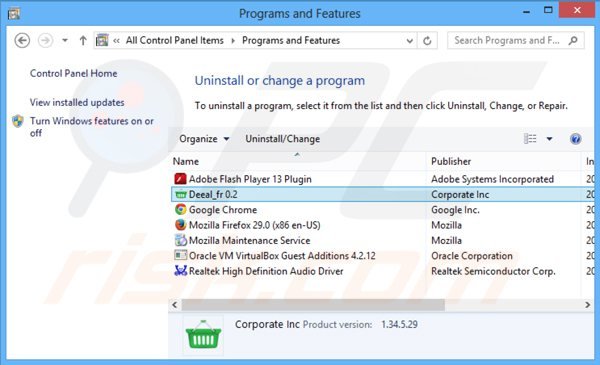Open the More view options dropdown arrow
This screenshot has height=365, width=600.
[x=549, y=139]
